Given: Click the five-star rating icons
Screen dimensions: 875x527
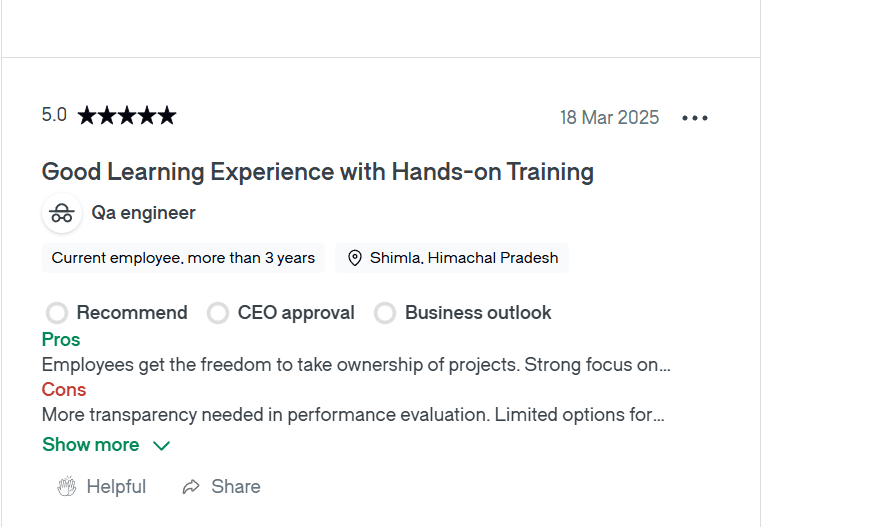Looking at the screenshot, I should pyautogui.click(x=126, y=116).
